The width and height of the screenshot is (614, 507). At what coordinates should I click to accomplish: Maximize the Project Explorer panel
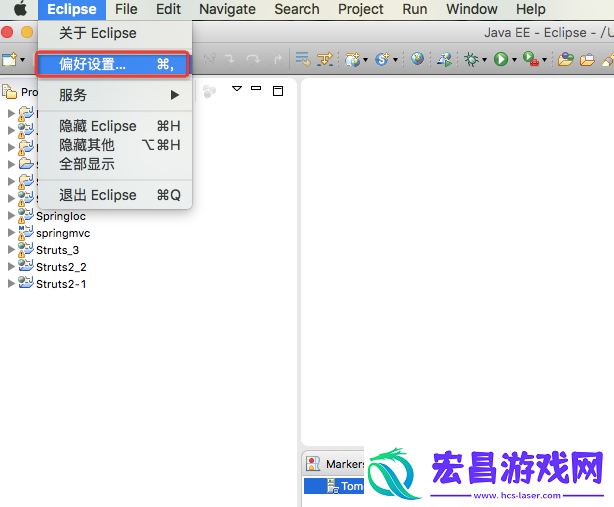point(278,91)
